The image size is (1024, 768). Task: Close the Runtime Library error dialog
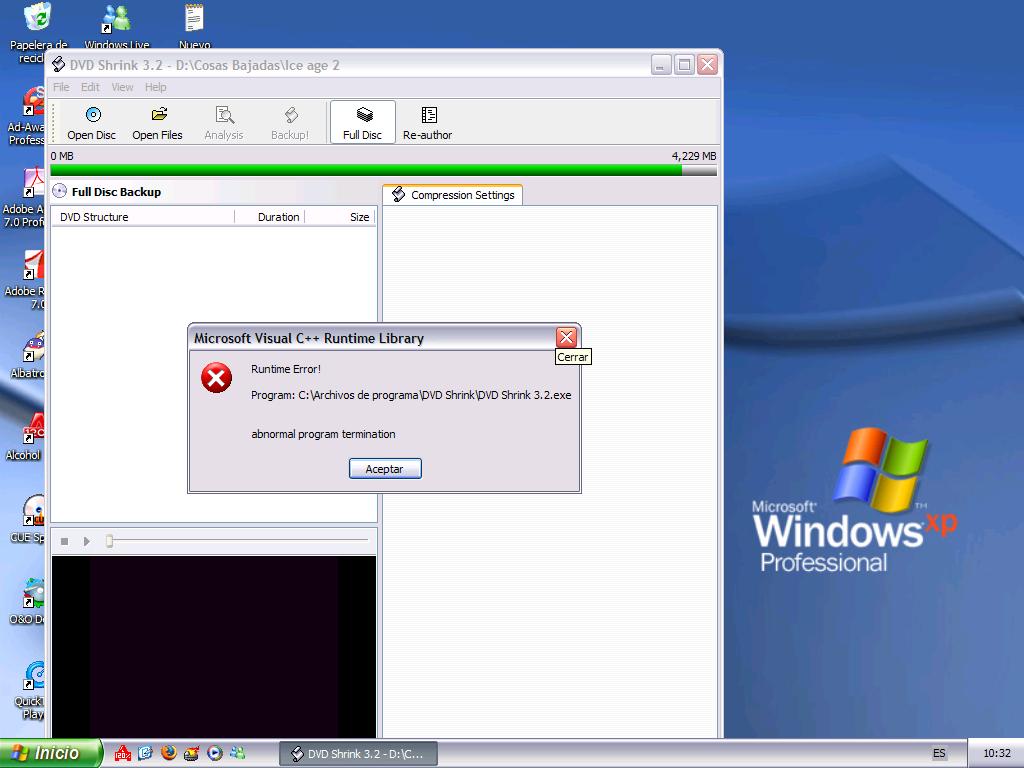566,337
